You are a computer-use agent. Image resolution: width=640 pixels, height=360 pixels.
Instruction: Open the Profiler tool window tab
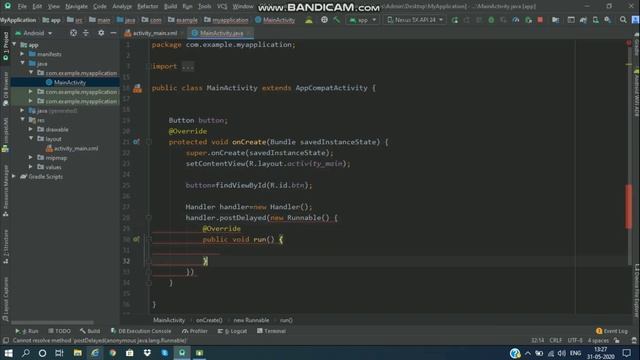click(195, 331)
